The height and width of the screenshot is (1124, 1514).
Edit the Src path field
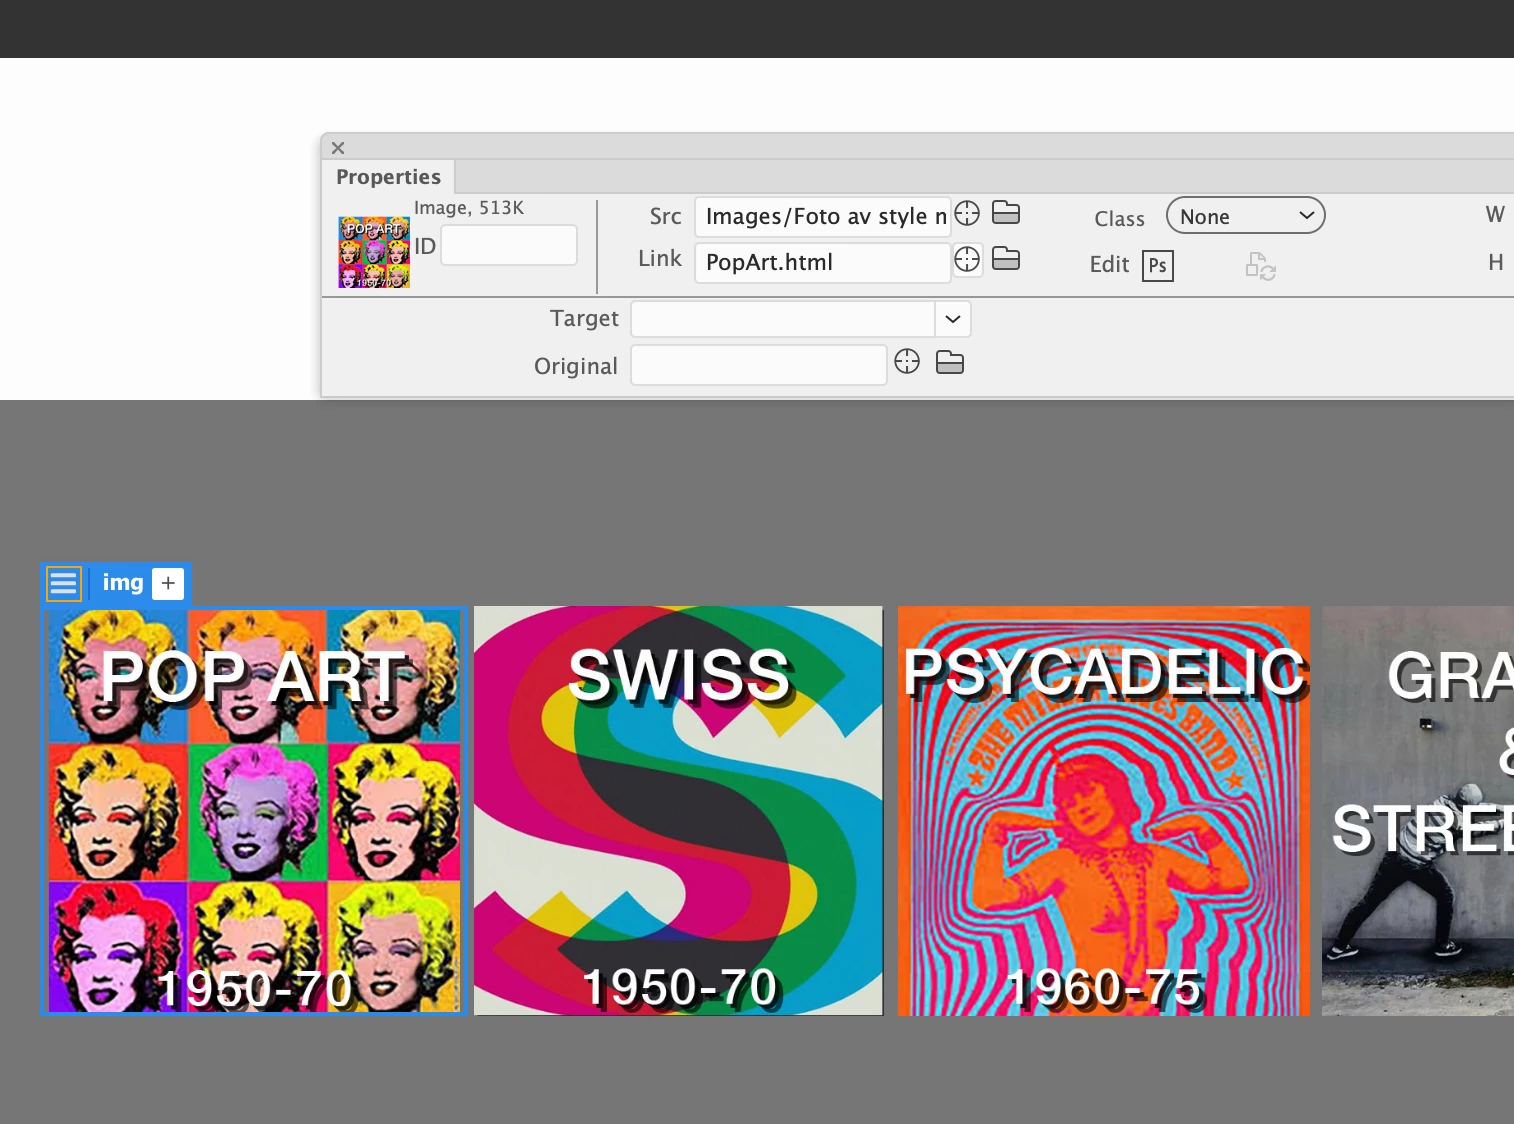coord(823,216)
